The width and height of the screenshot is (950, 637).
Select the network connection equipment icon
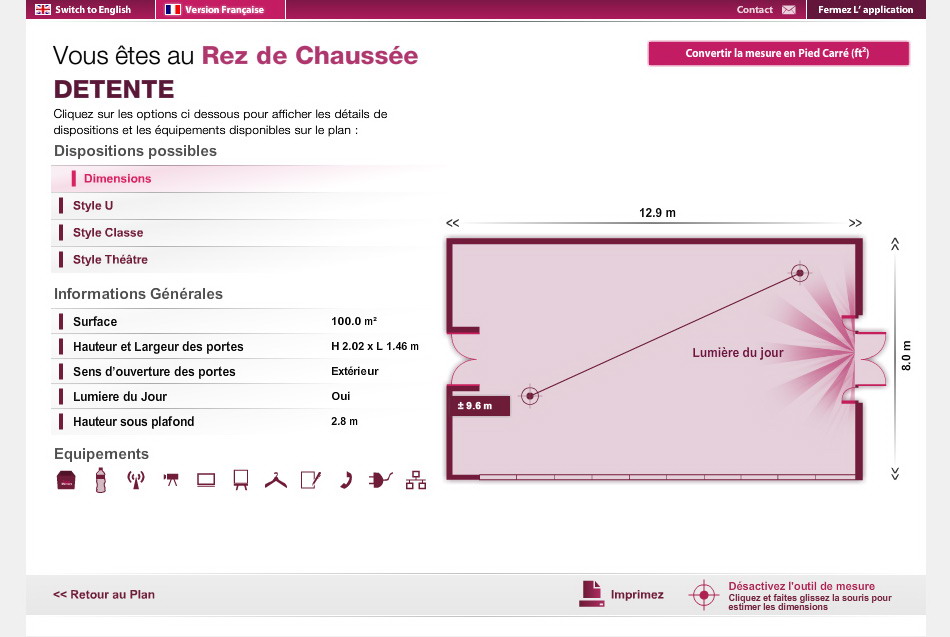[x=416, y=480]
